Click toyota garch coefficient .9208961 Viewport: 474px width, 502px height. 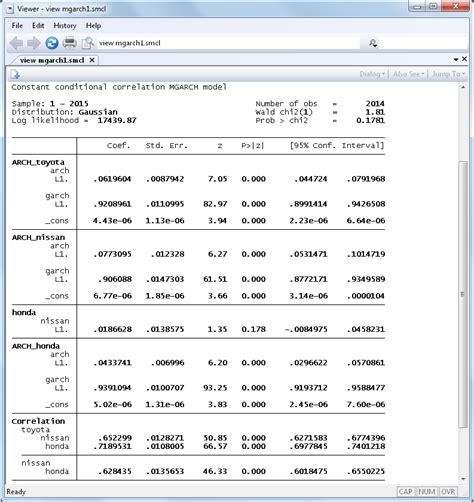pyautogui.click(x=112, y=204)
